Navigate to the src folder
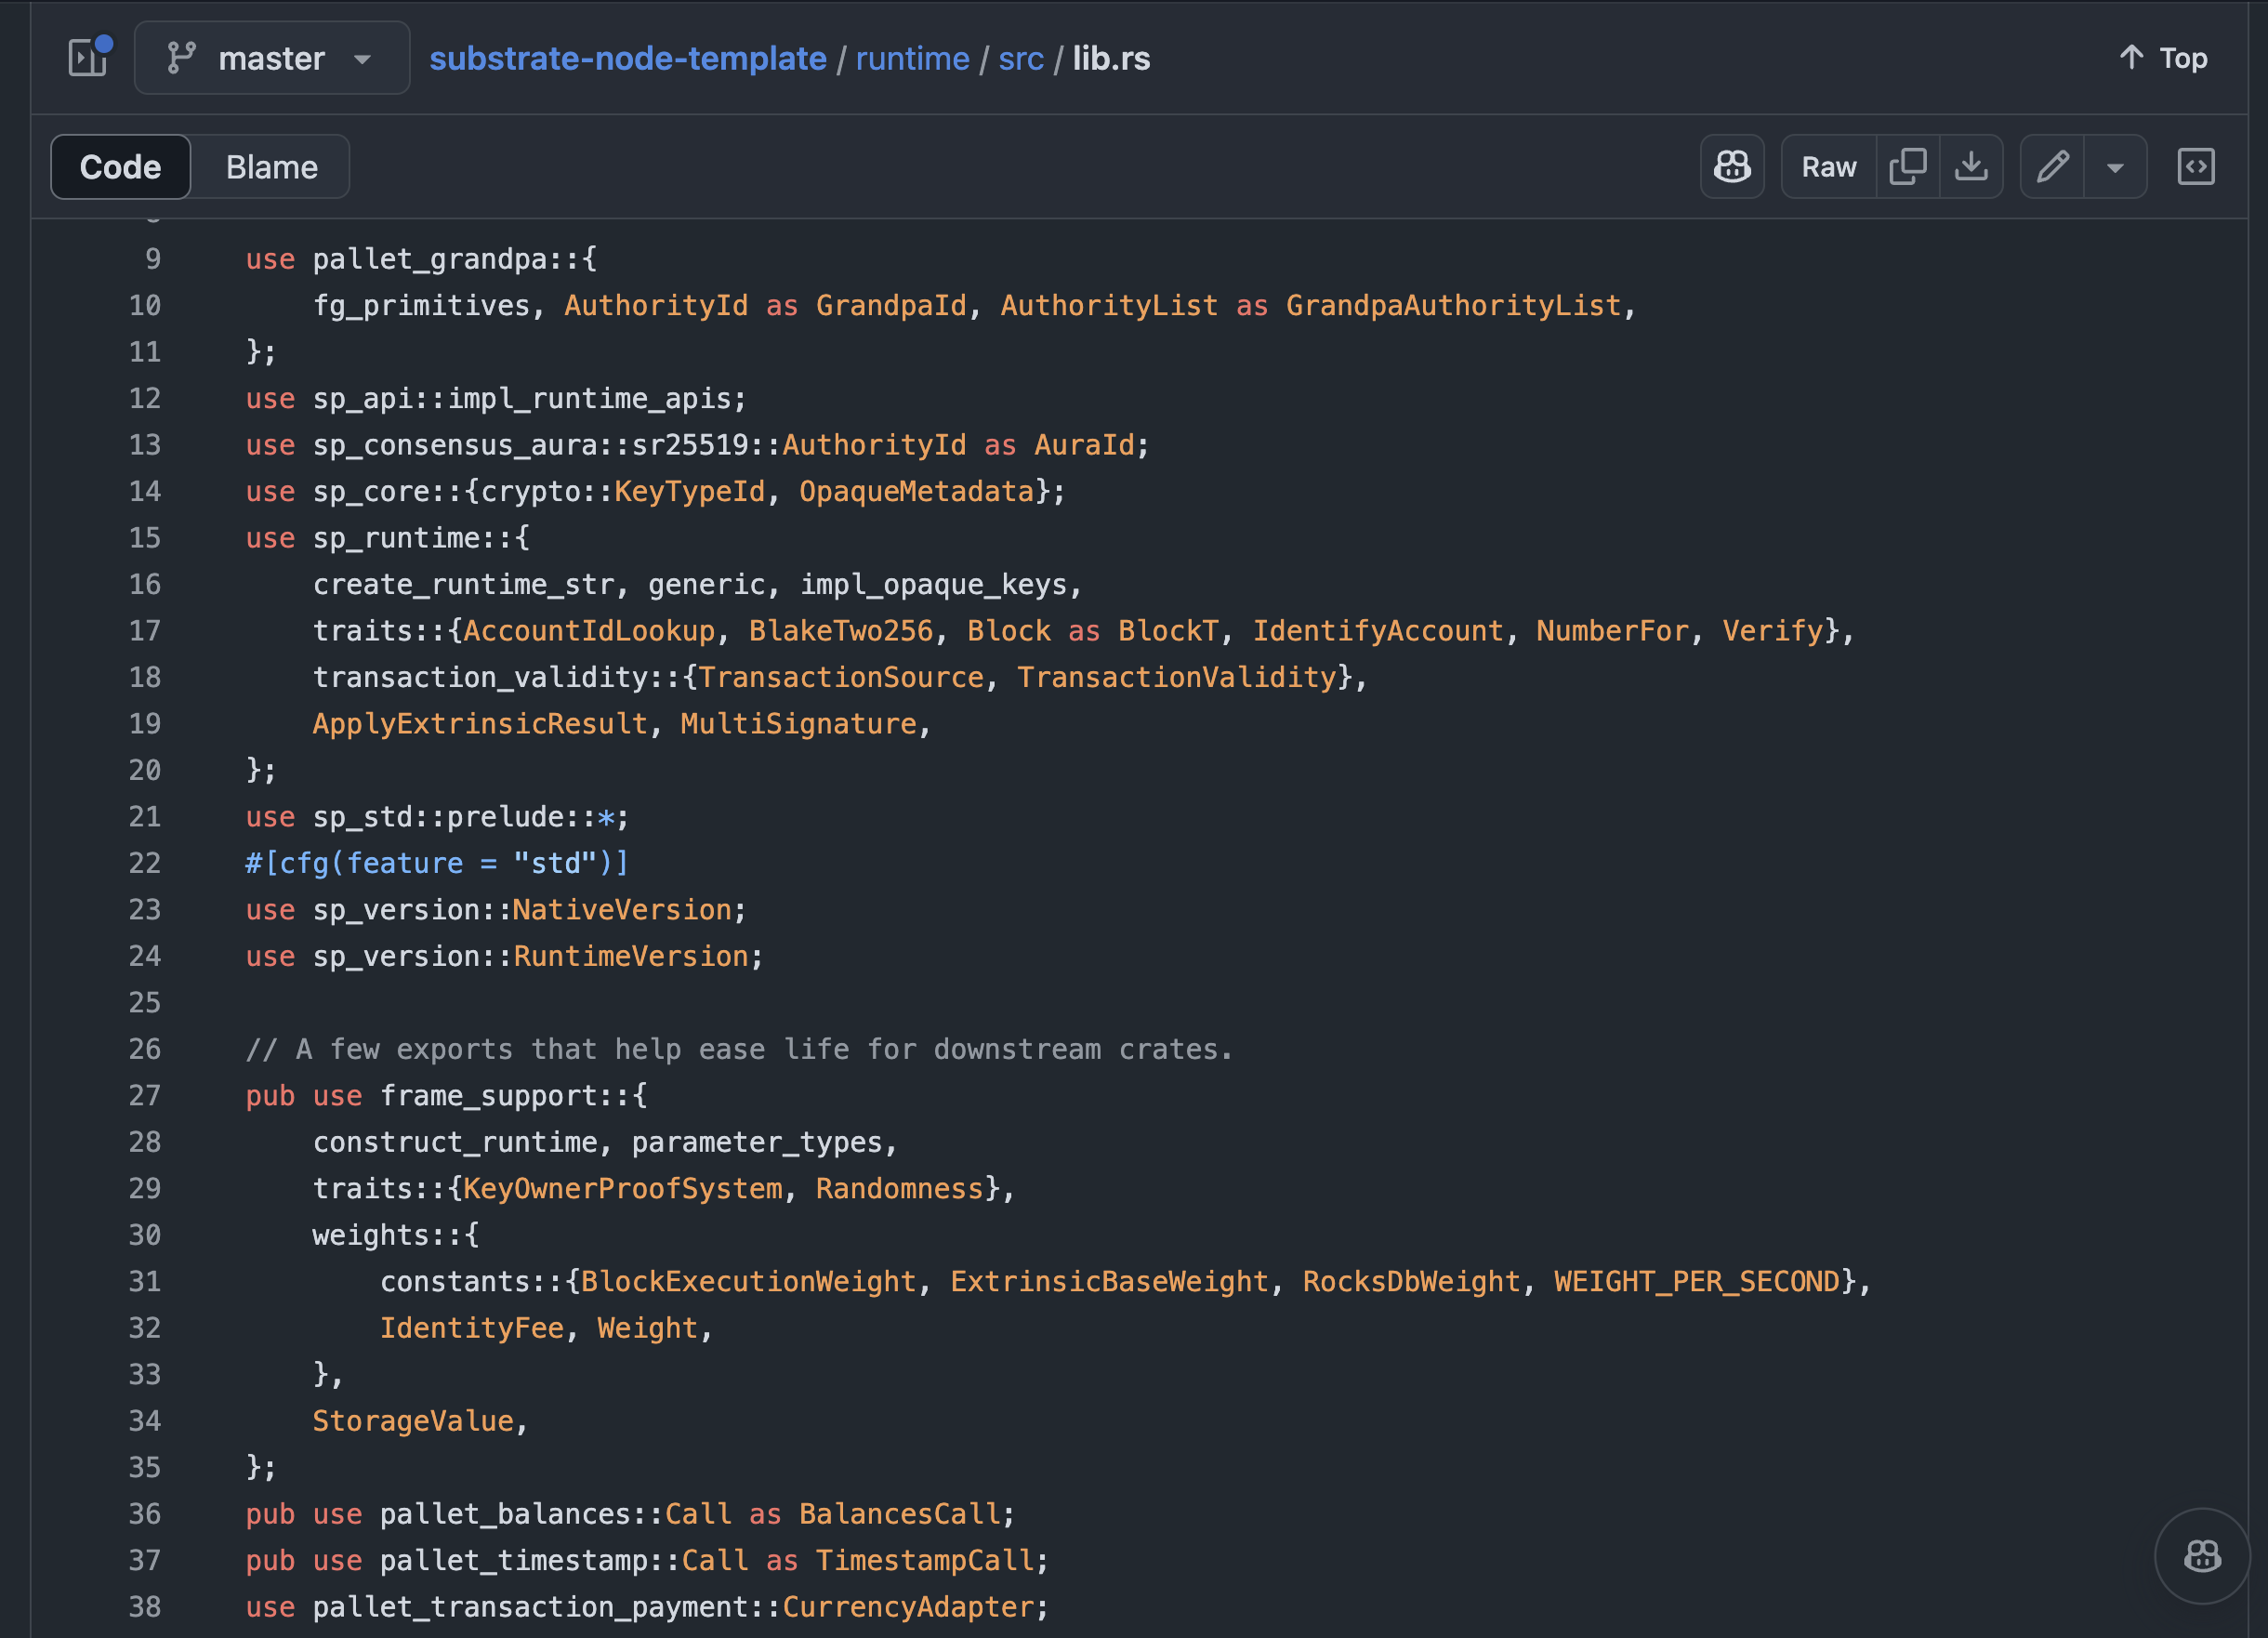 coord(1021,58)
